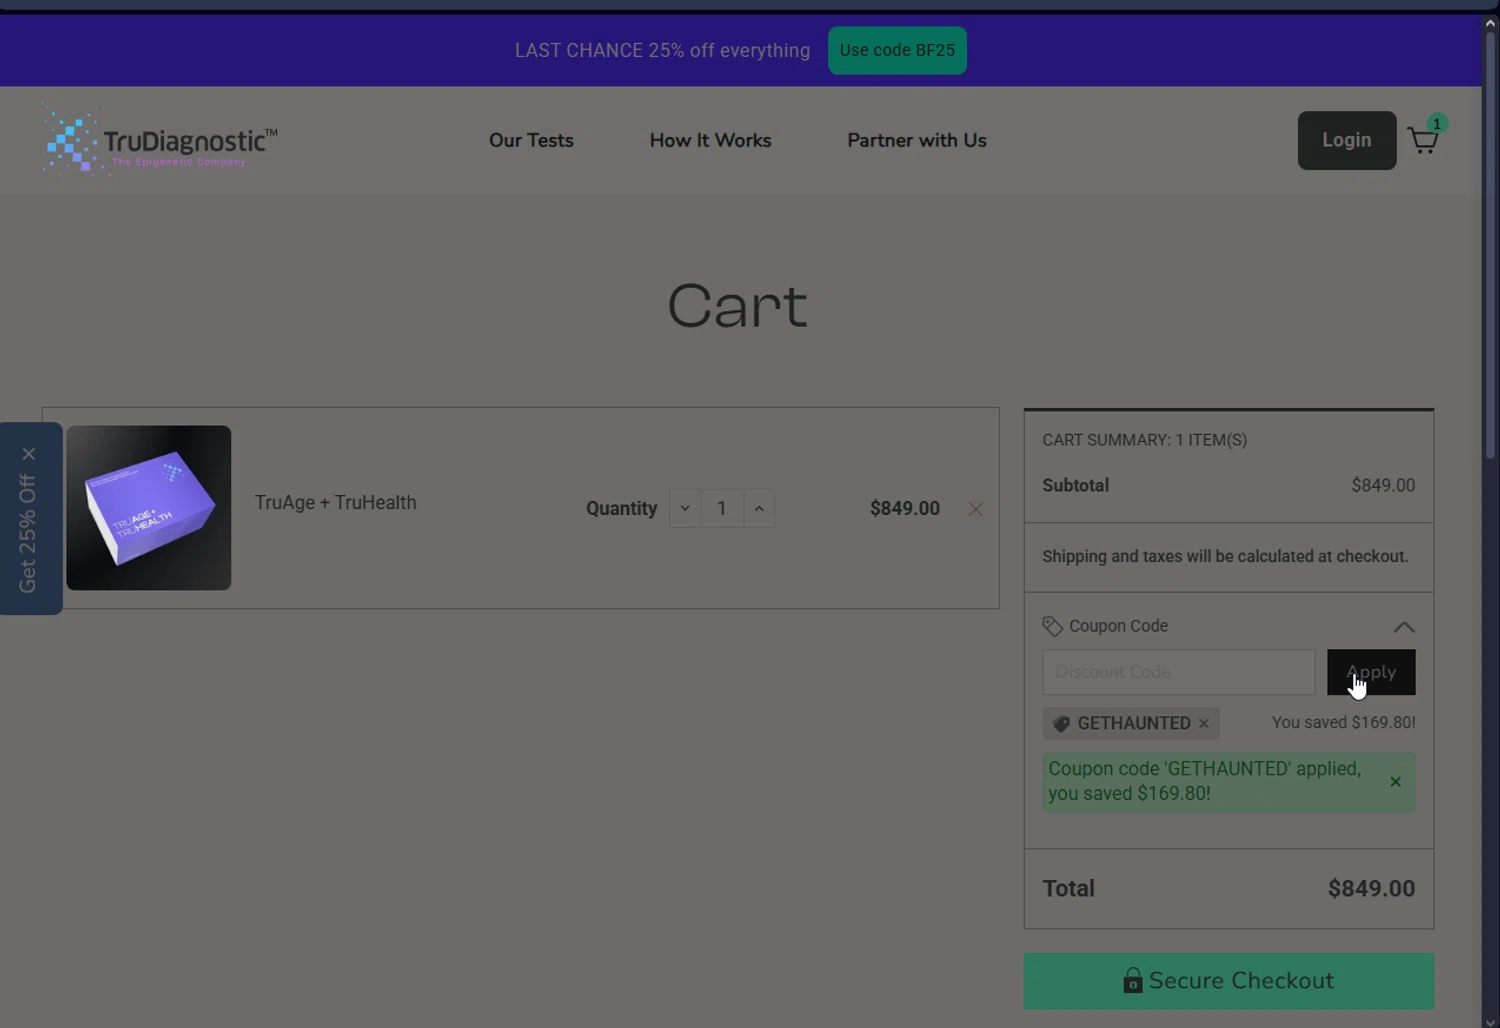
Task: Collapse the Coupon Code section
Action: pyautogui.click(x=1404, y=627)
